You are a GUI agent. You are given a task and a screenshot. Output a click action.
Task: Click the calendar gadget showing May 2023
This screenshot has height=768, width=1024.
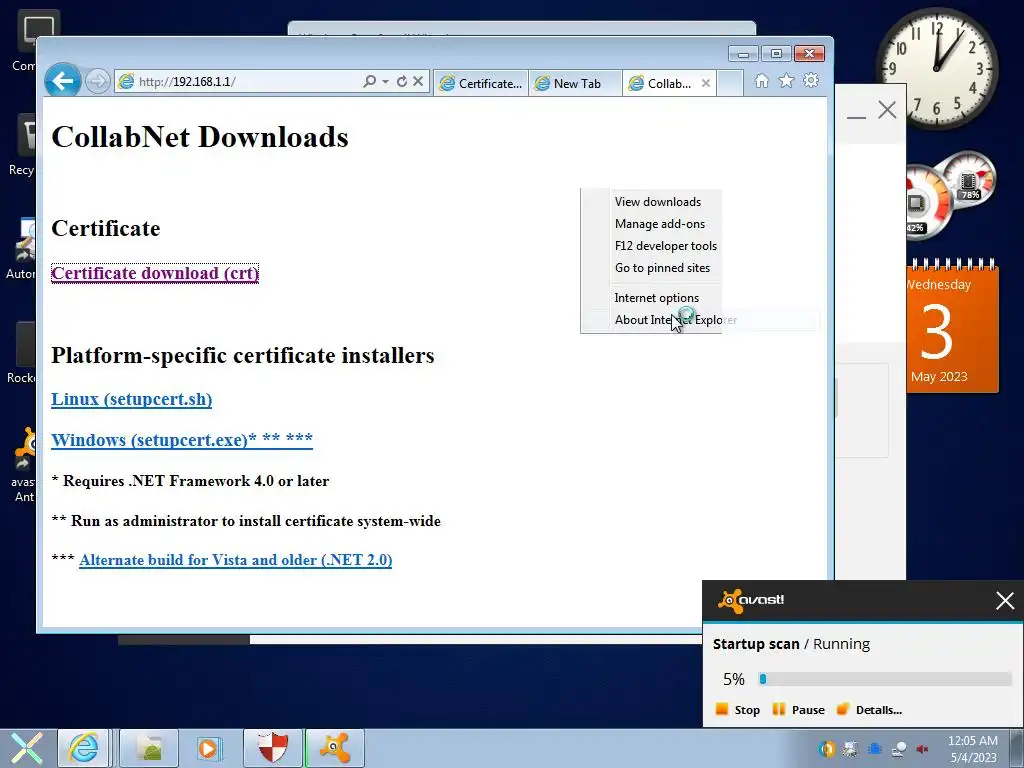click(952, 327)
